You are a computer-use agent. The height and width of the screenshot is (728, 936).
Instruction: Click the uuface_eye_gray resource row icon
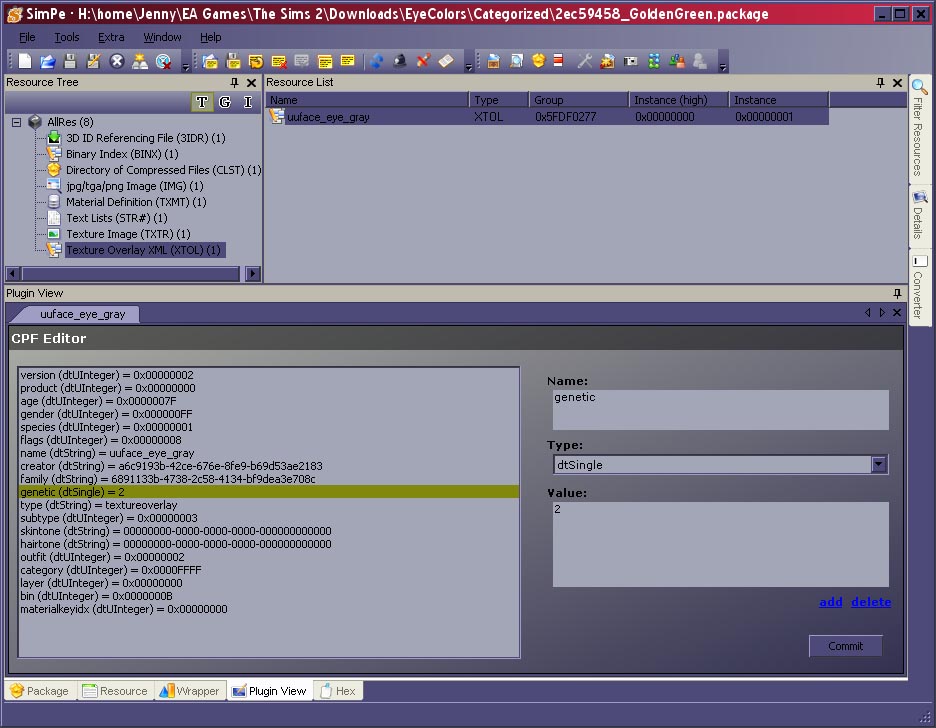pos(277,117)
